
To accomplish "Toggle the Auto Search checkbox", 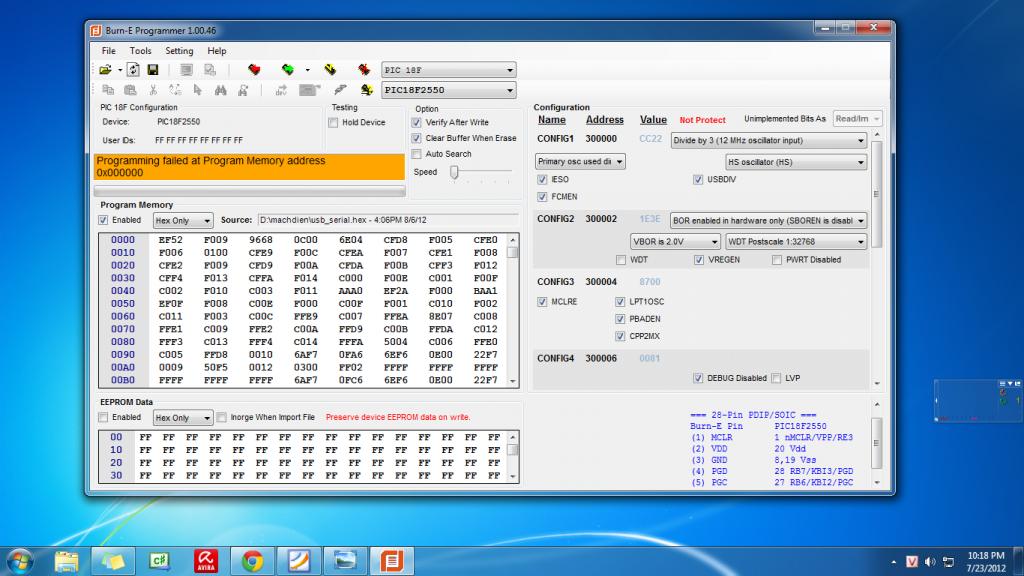I will point(417,154).
